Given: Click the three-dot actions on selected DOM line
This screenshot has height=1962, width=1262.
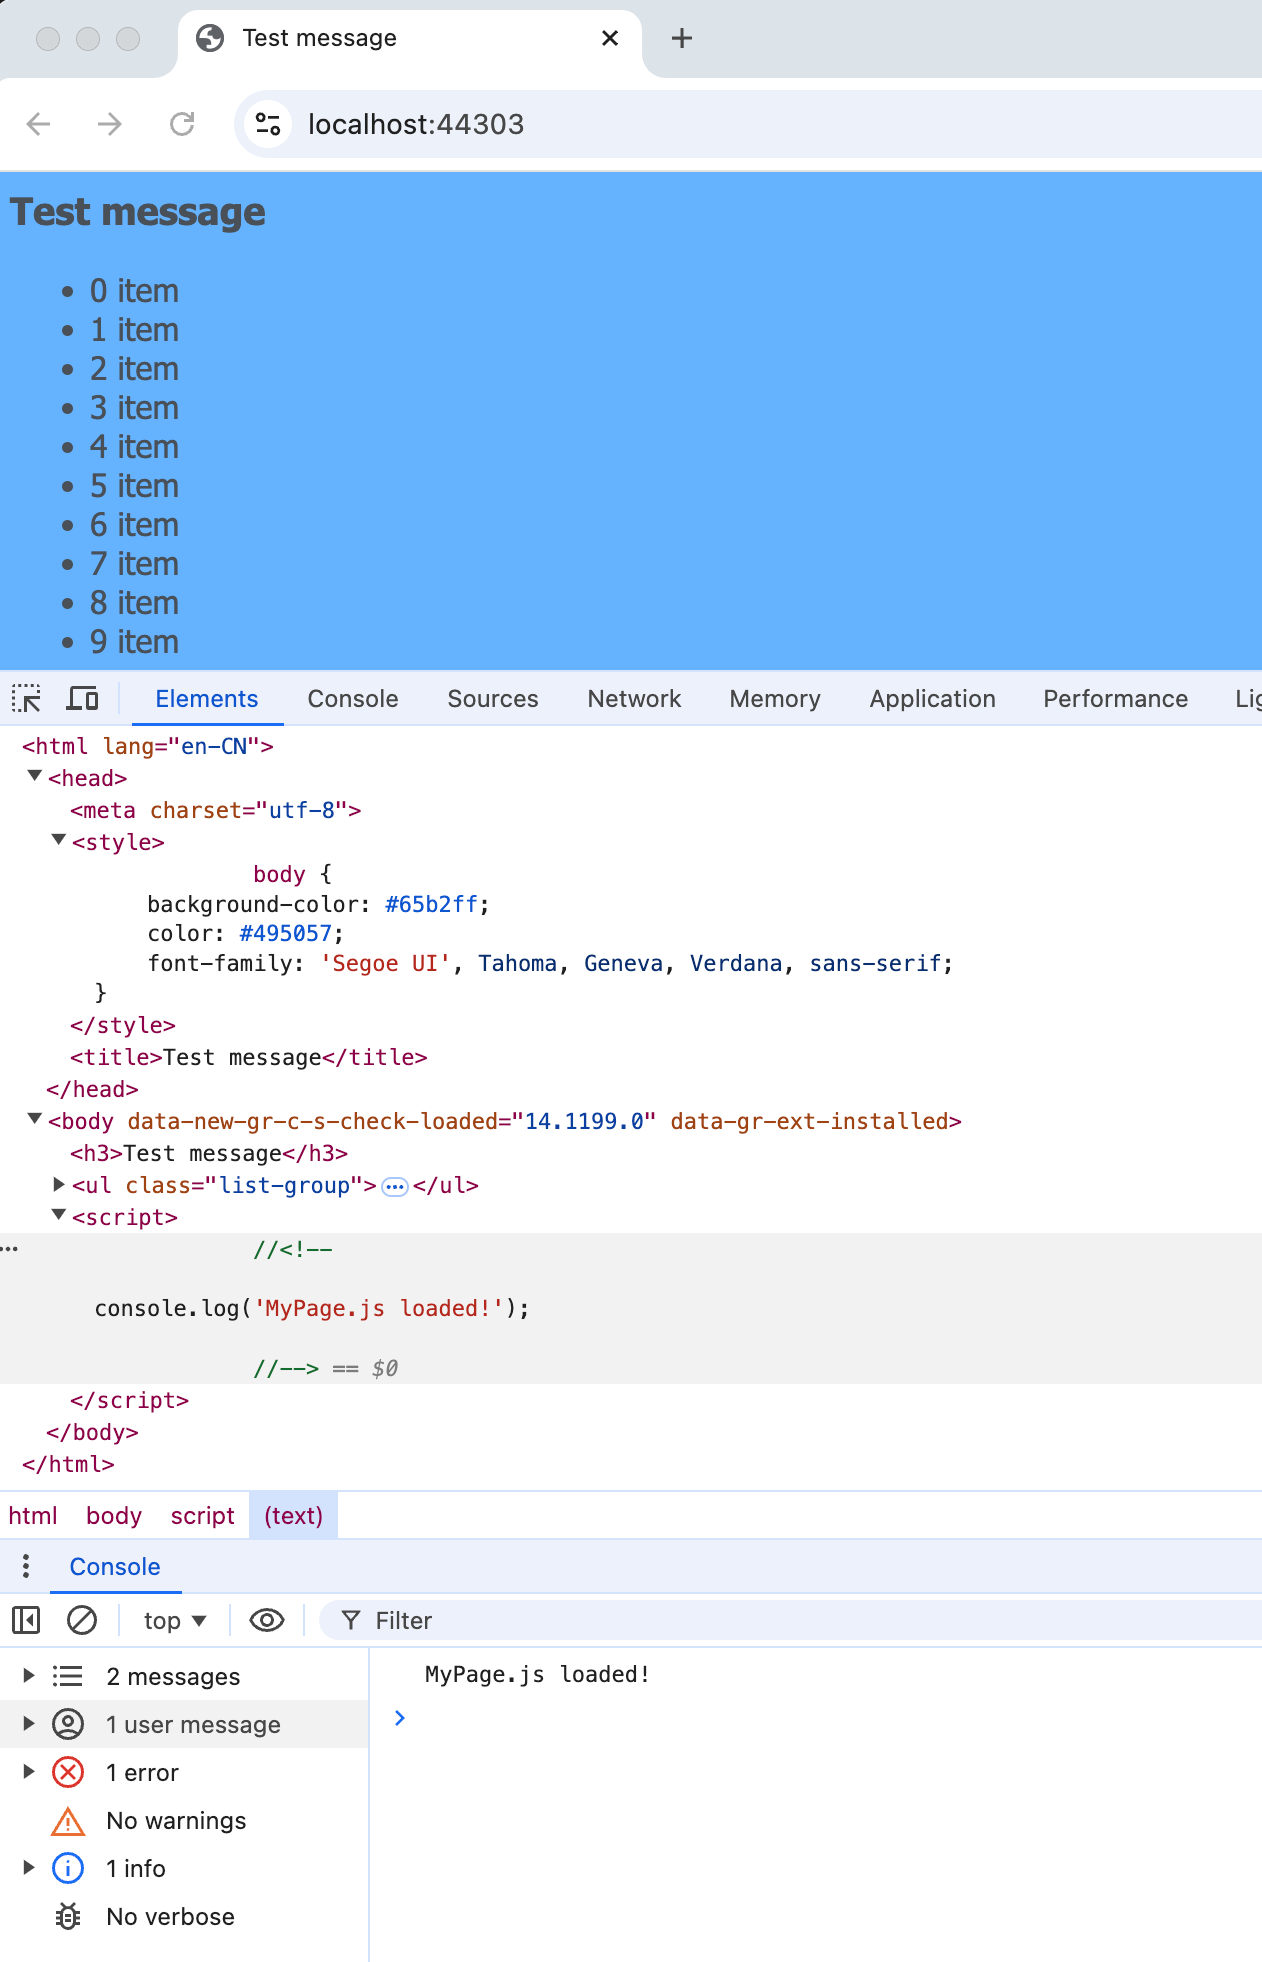Looking at the screenshot, I should (9, 1249).
